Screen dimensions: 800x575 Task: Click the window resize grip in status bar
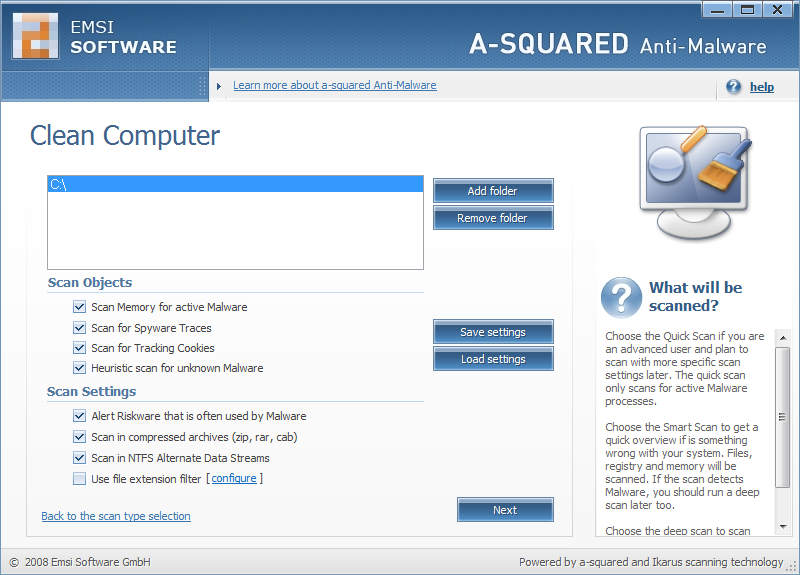792,566
